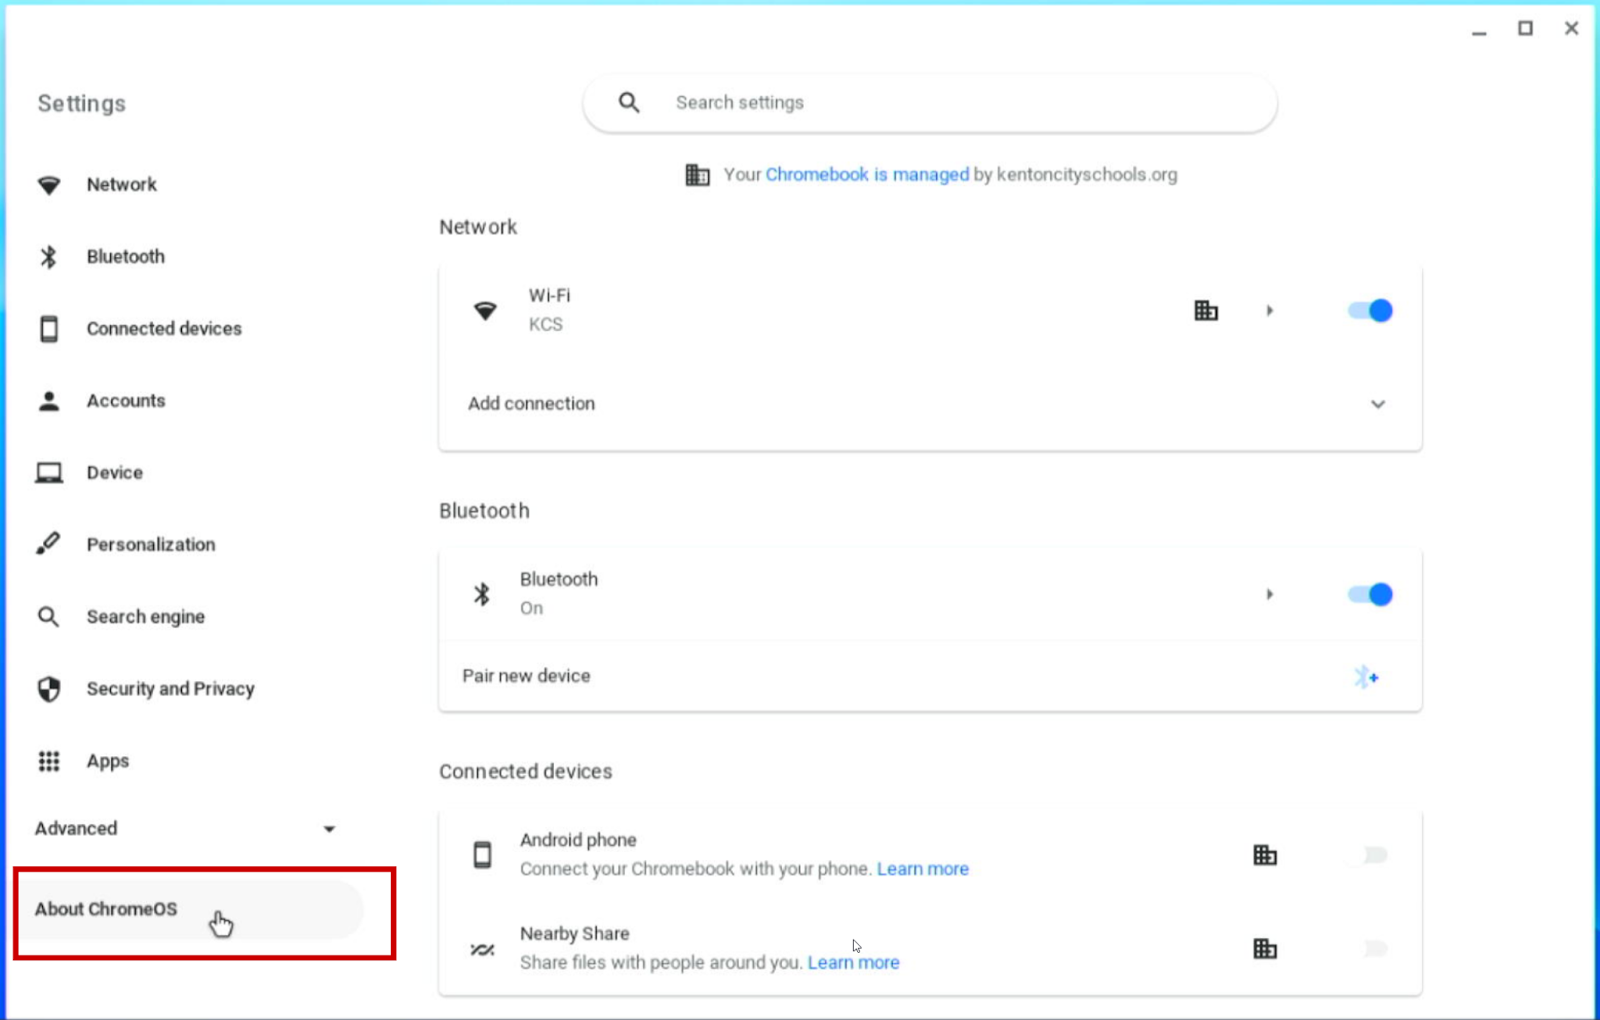Select Bluetooth in the sidebar menu
This screenshot has height=1020, width=1600.
[x=126, y=257]
